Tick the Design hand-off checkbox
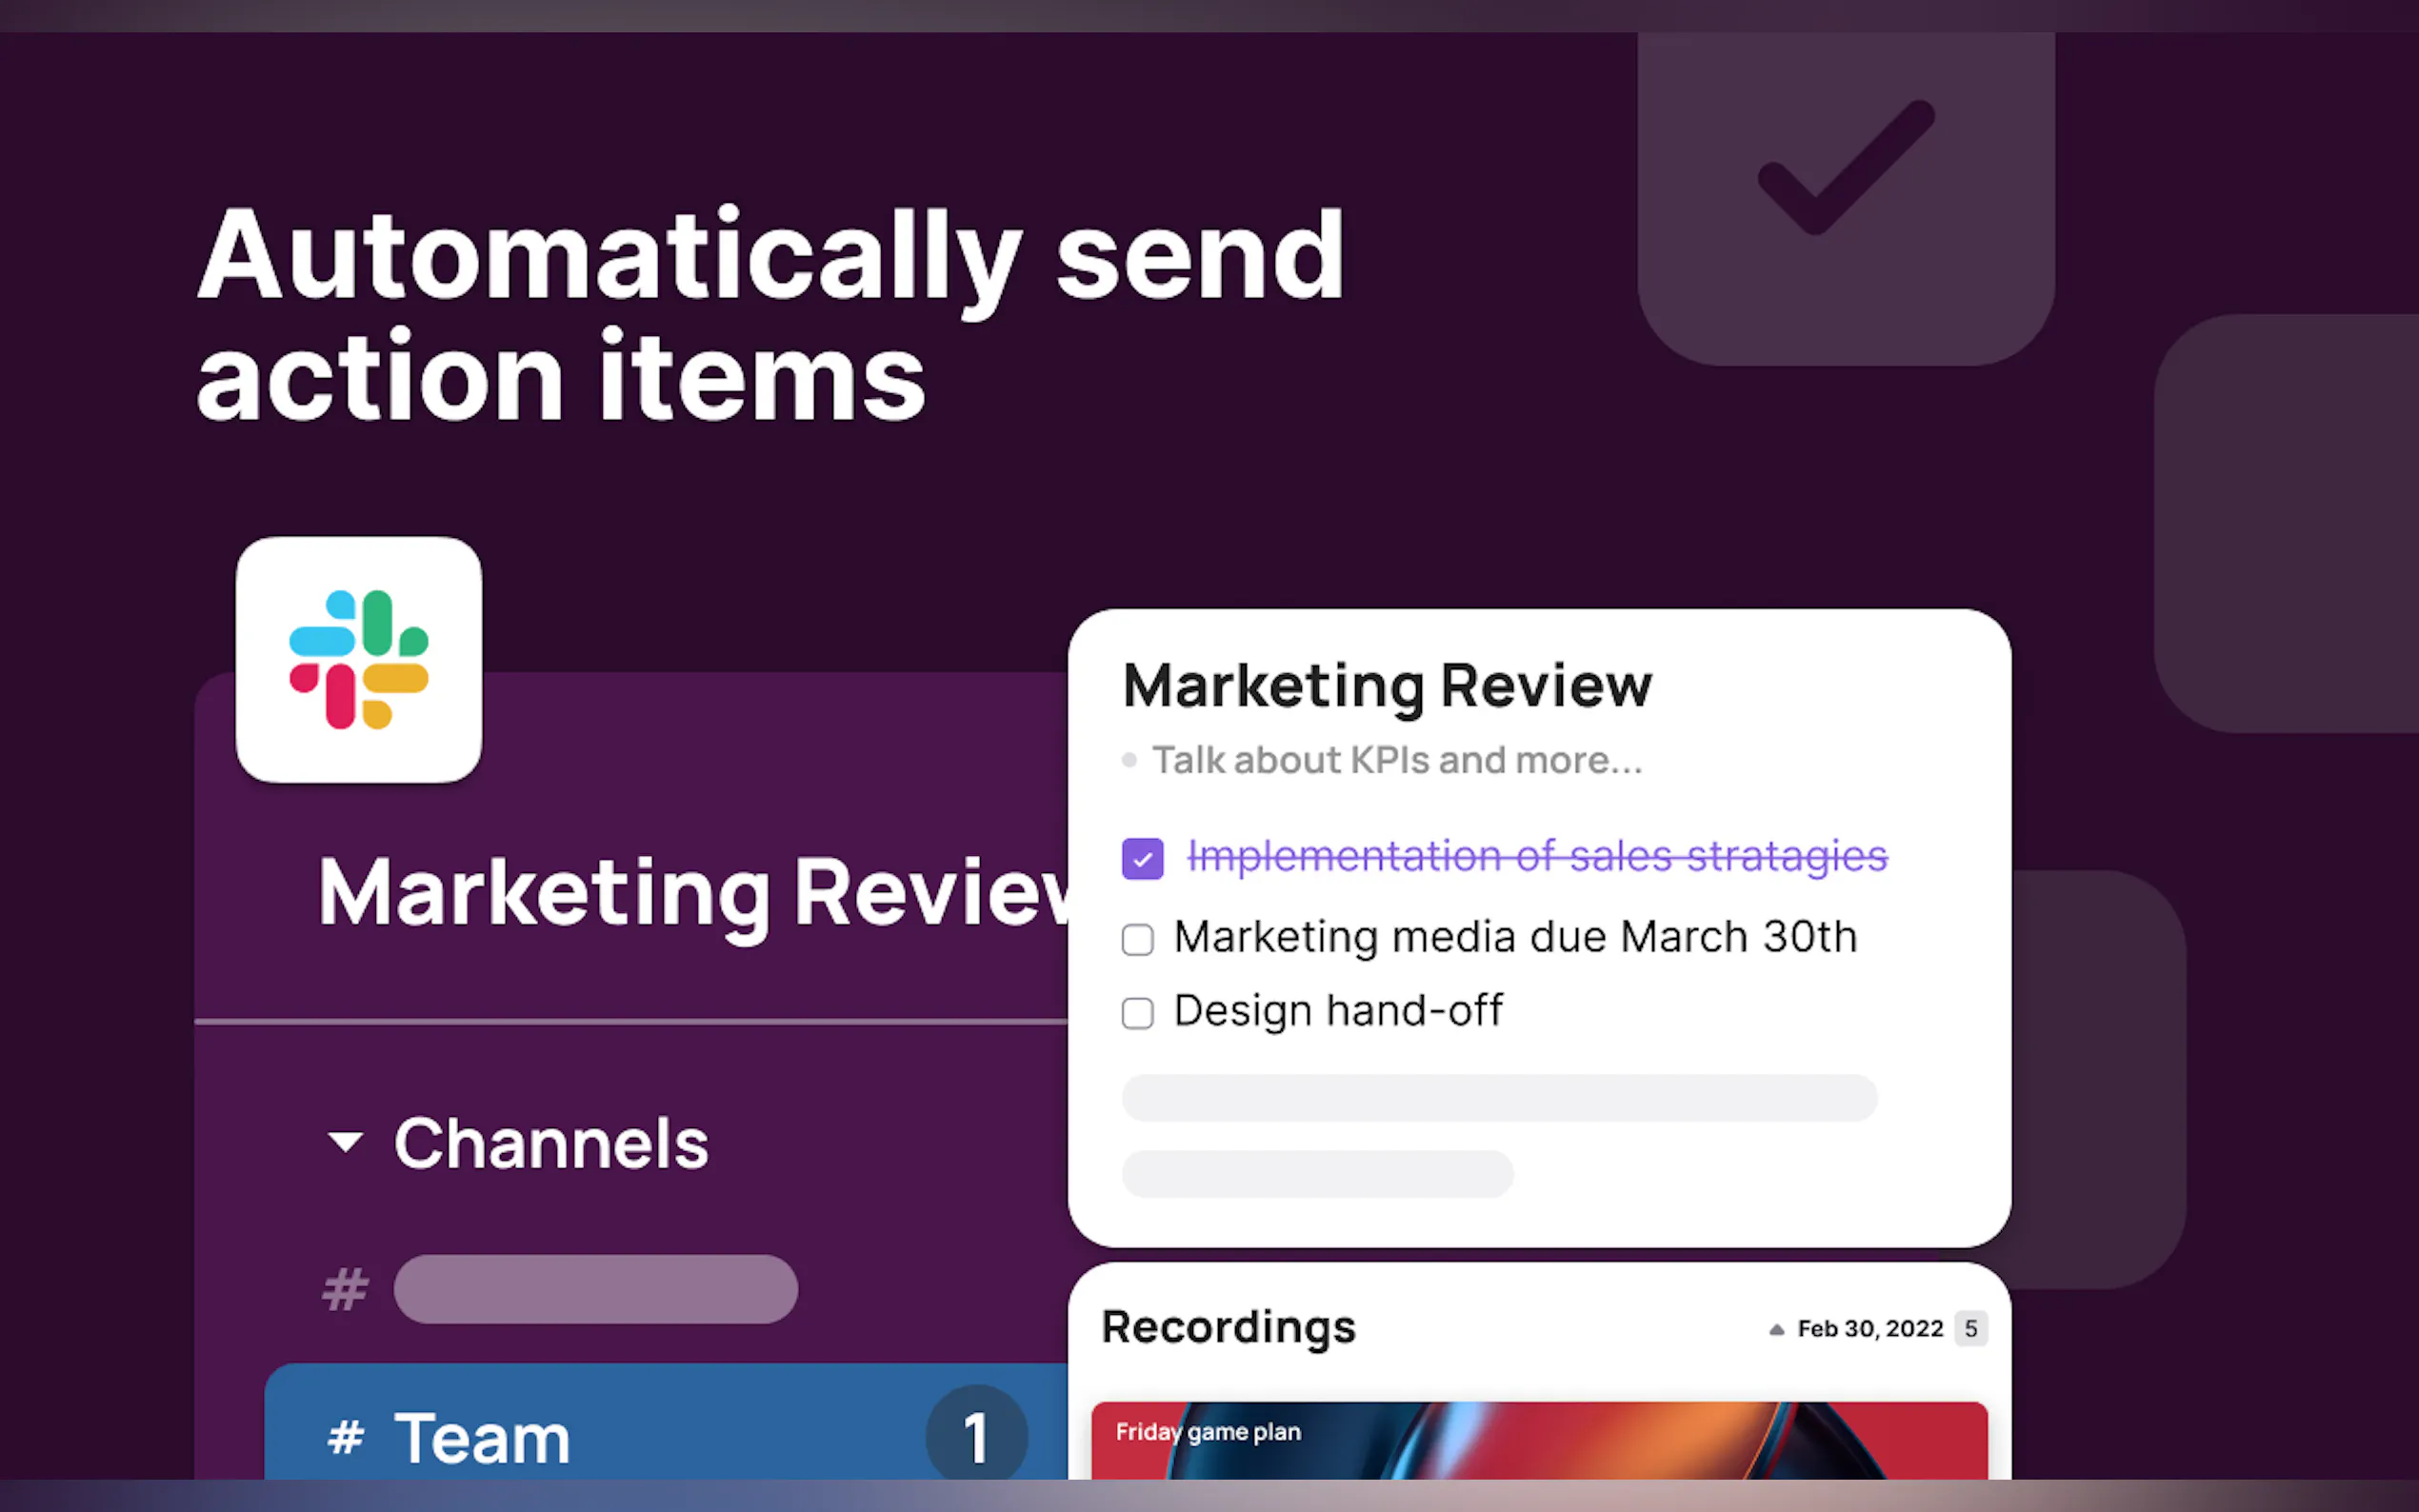Screen dimensions: 2419x1512 point(1137,1013)
